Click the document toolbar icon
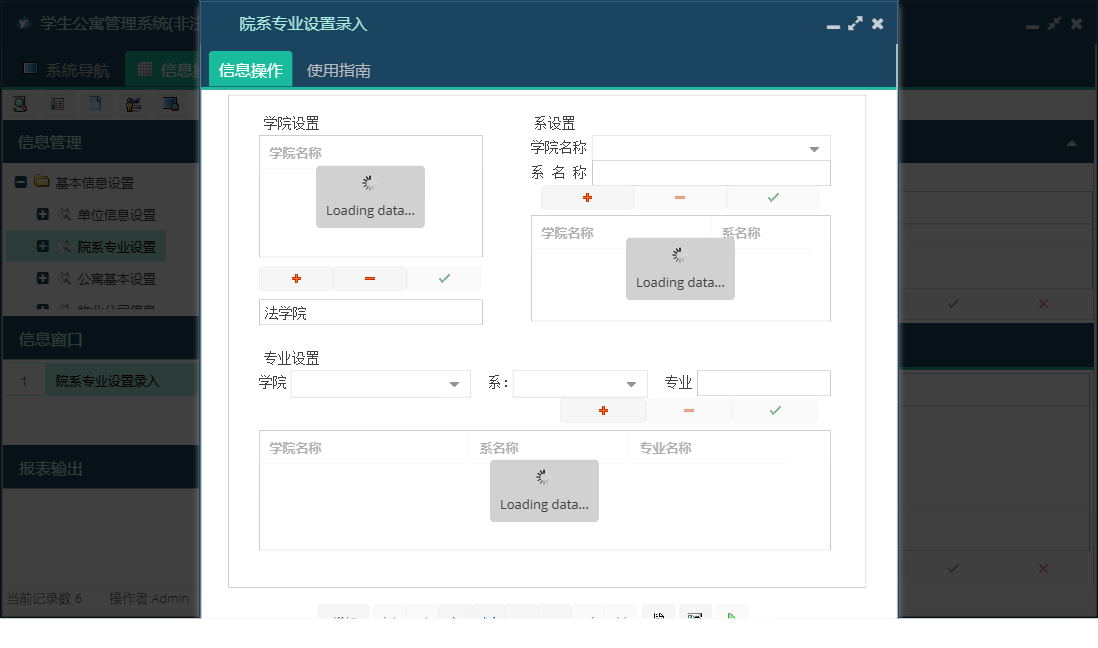 93,103
